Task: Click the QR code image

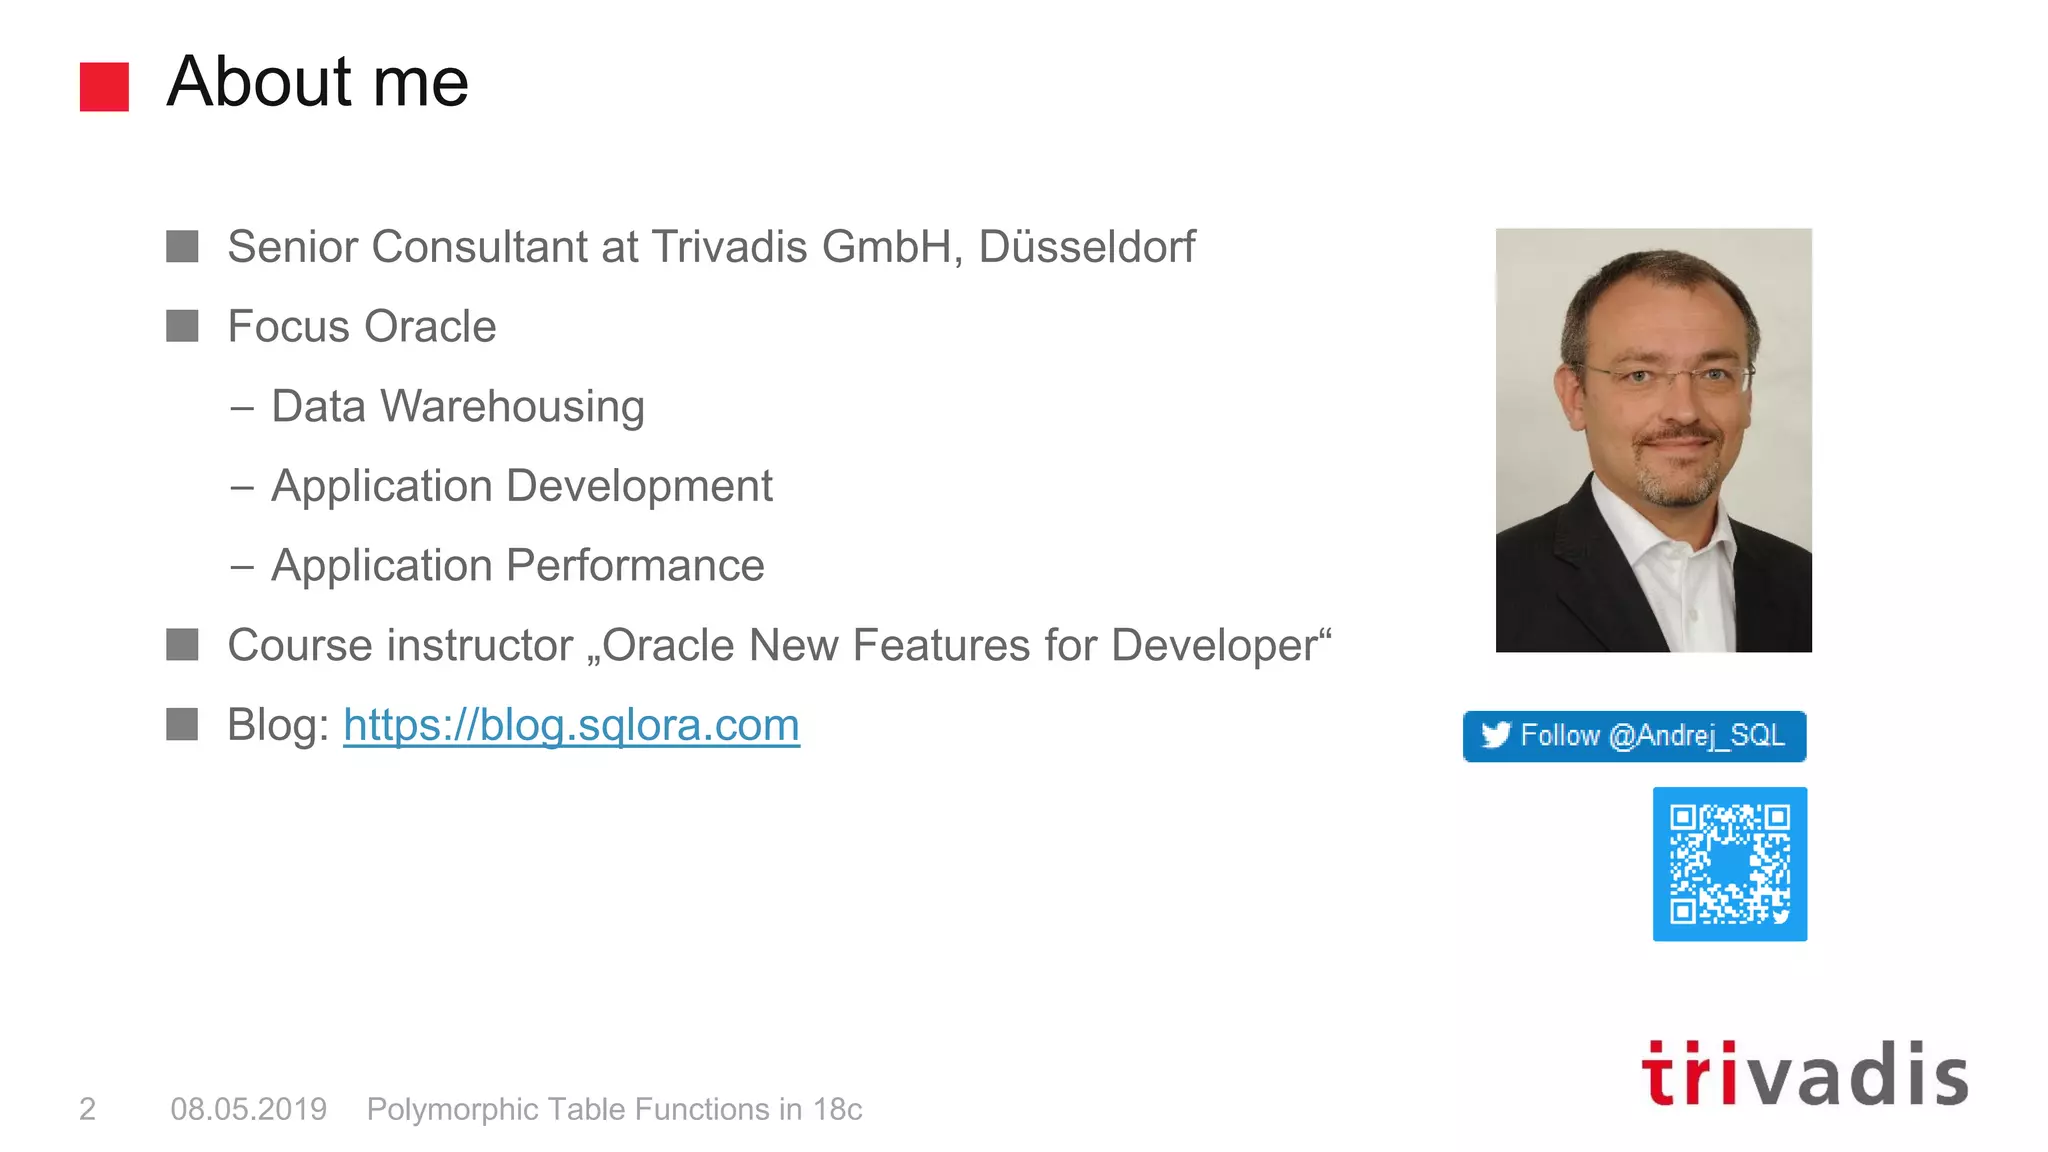Action: point(1729,864)
